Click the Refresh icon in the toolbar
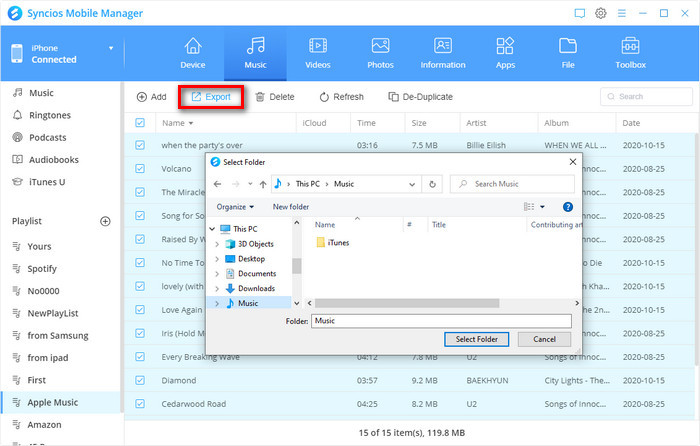 tap(324, 97)
